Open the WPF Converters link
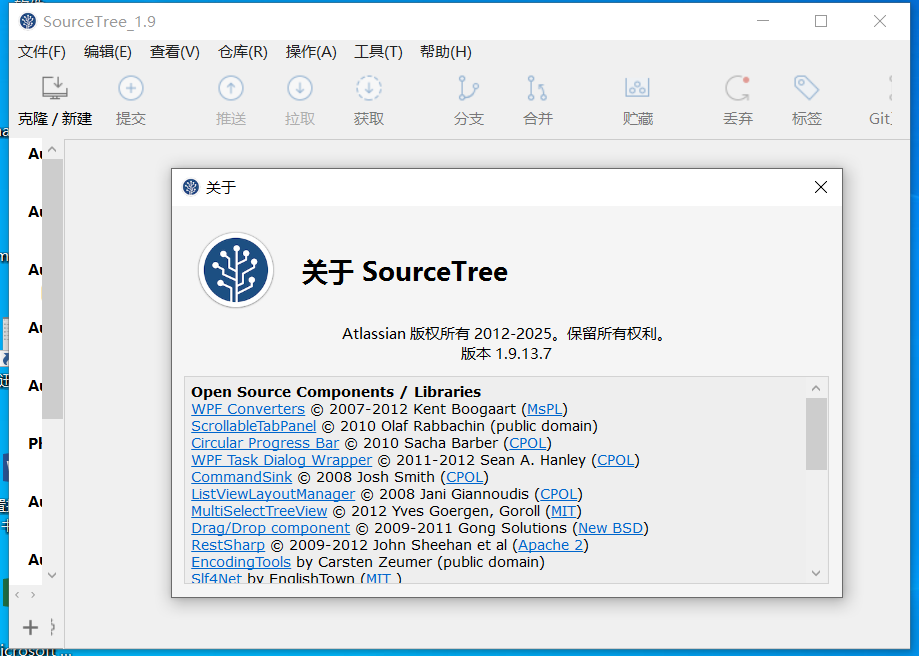Screen dimensions: 919x656 tap(248, 409)
